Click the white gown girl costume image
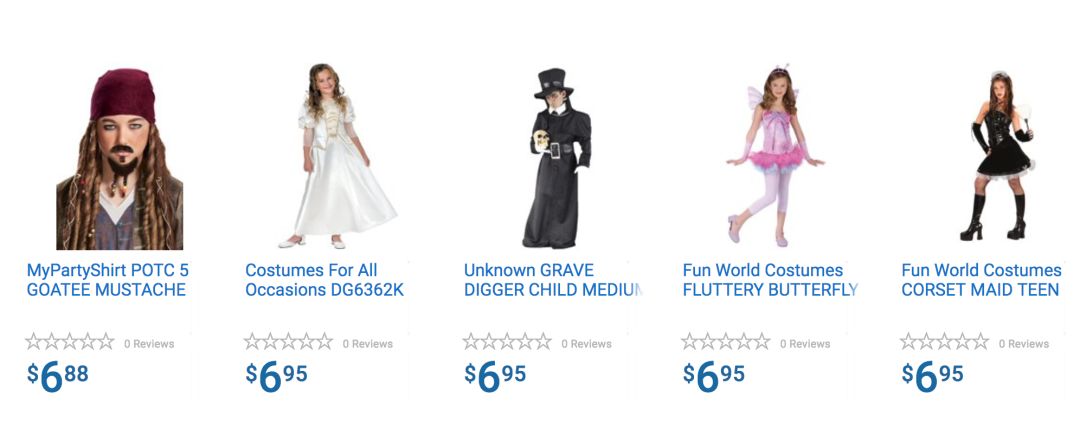The image size is (1080, 443). point(338,155)
